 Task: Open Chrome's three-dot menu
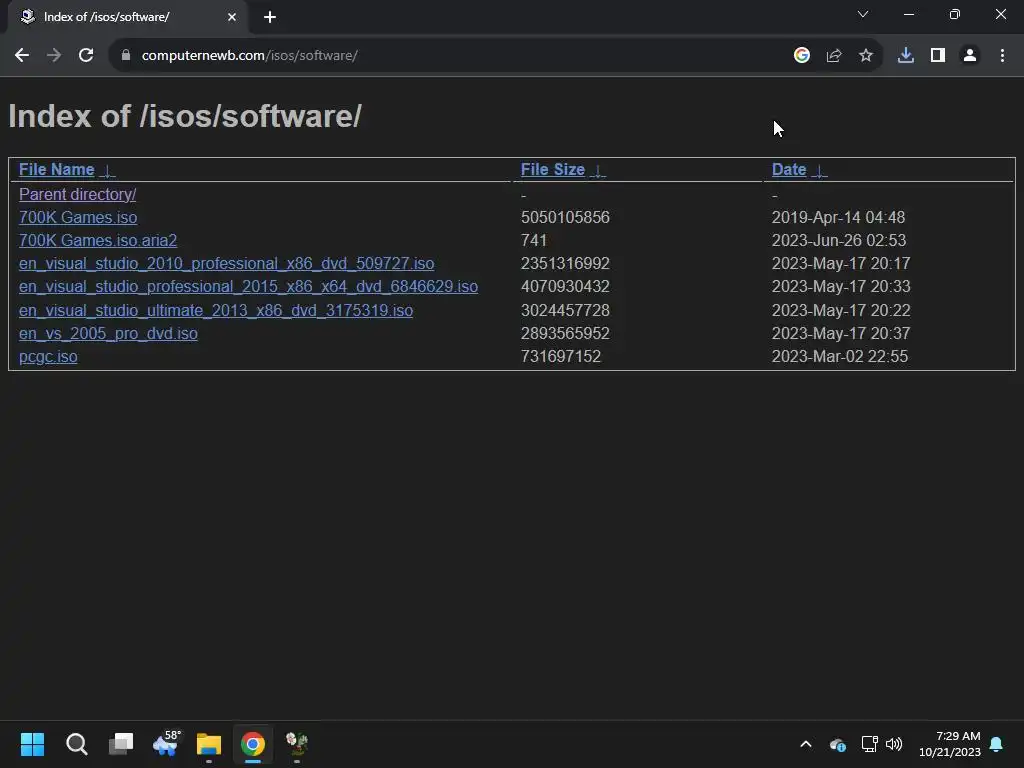tap(1002, 56)
